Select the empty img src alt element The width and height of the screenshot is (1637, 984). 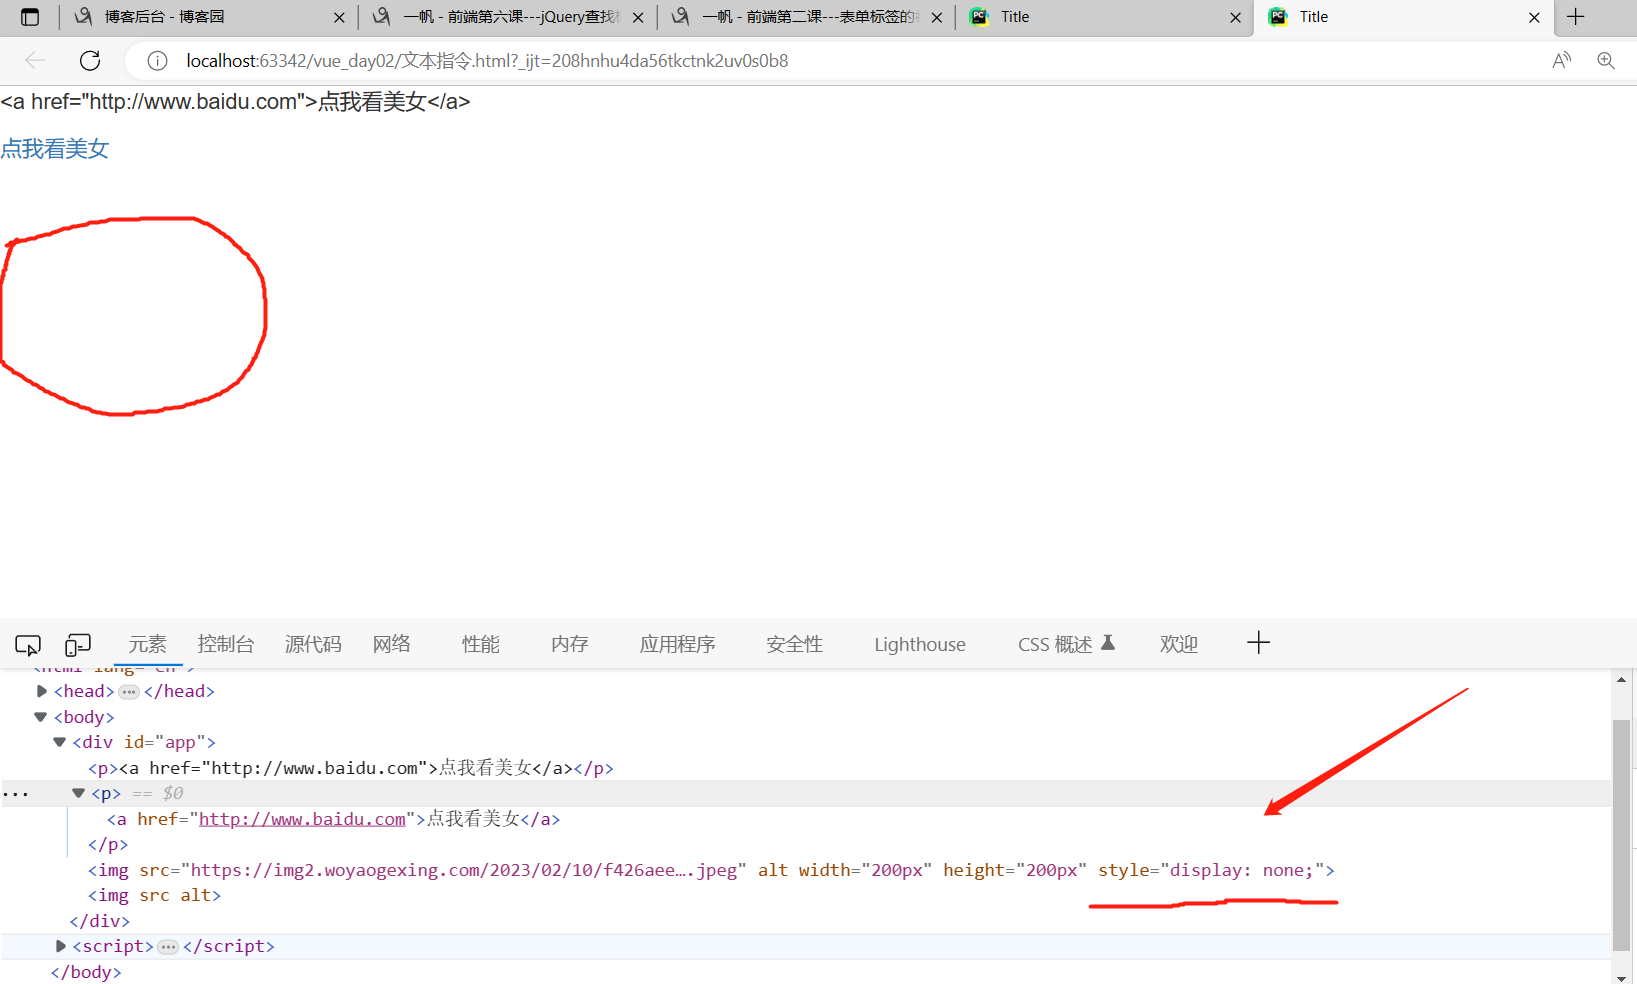[x=154, y=895]
